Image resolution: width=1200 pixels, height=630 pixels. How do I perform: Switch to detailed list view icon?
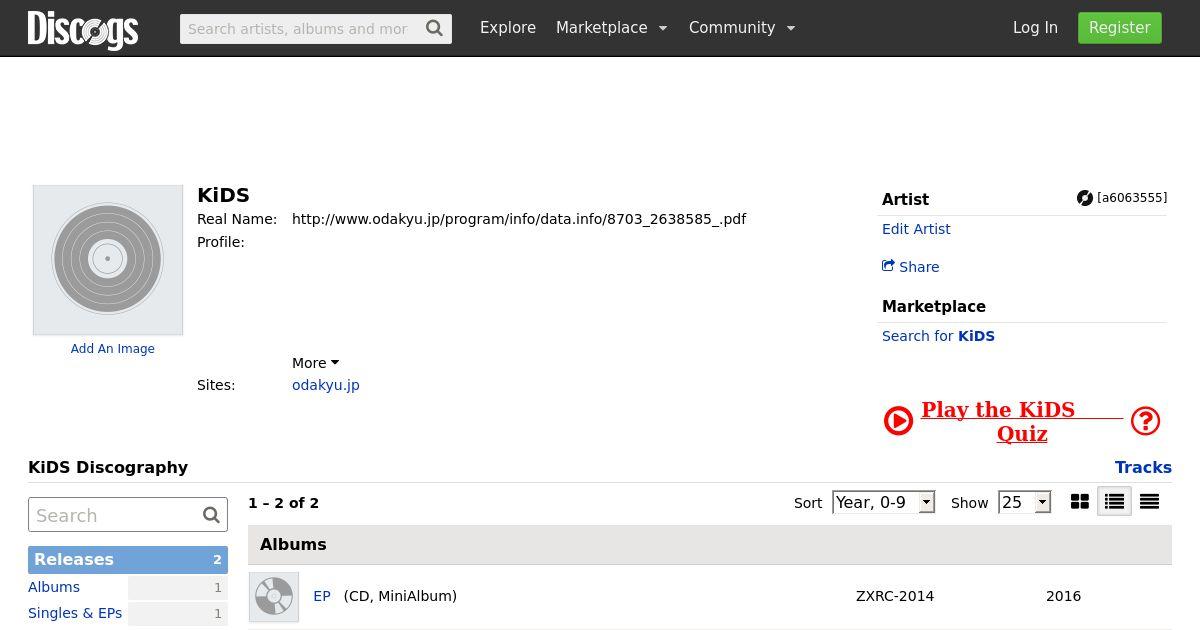tap(1114, 502)
